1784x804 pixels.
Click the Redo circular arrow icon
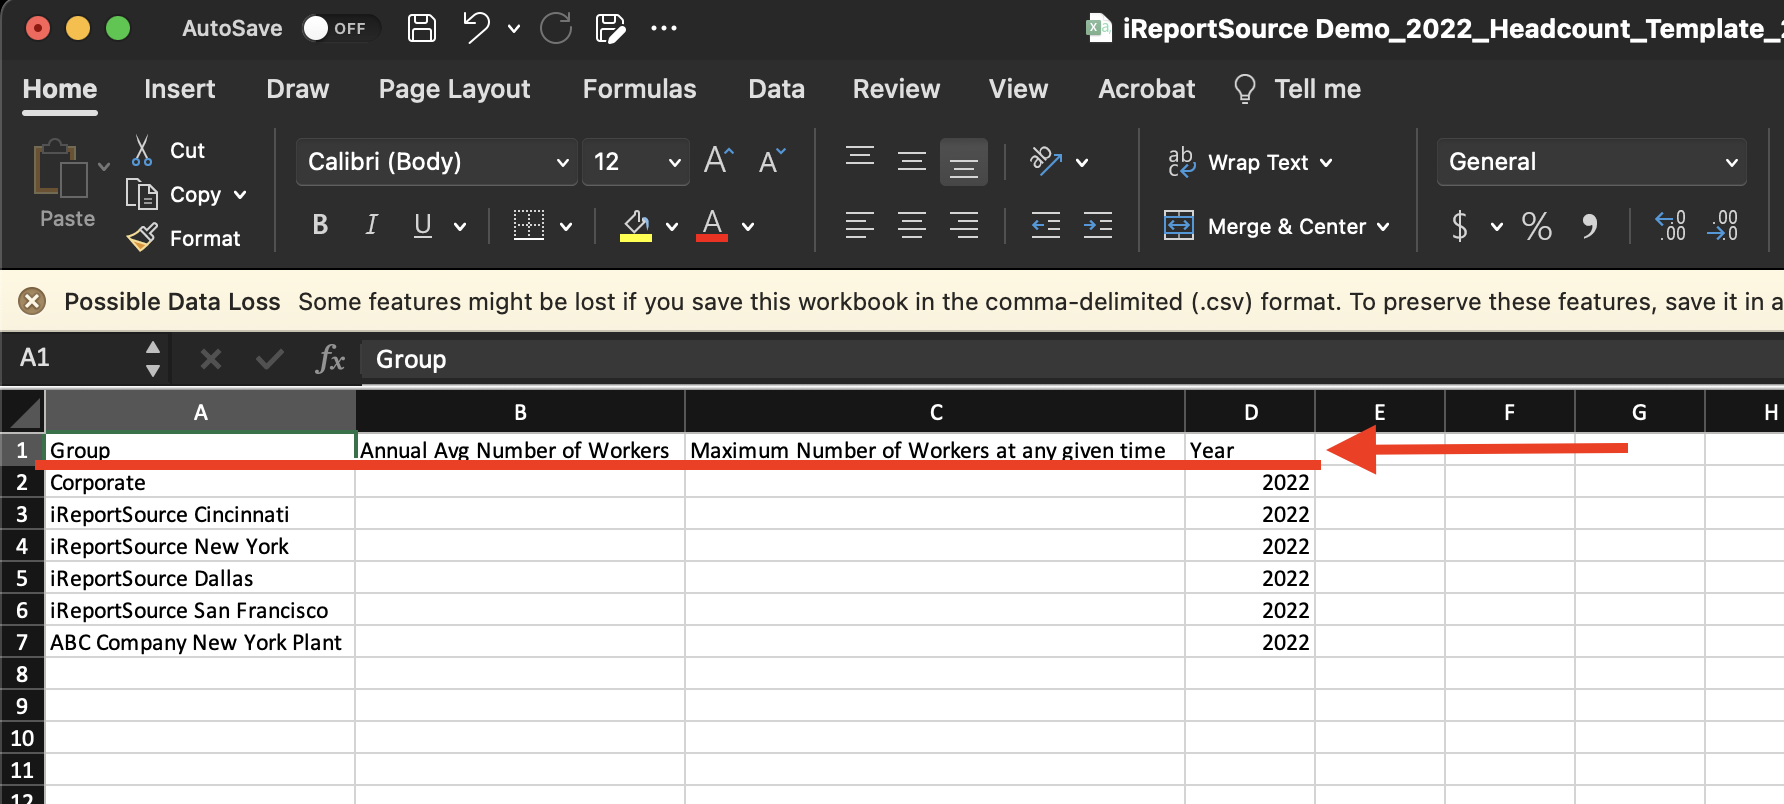pyautogui.click(x=556, y=28)
